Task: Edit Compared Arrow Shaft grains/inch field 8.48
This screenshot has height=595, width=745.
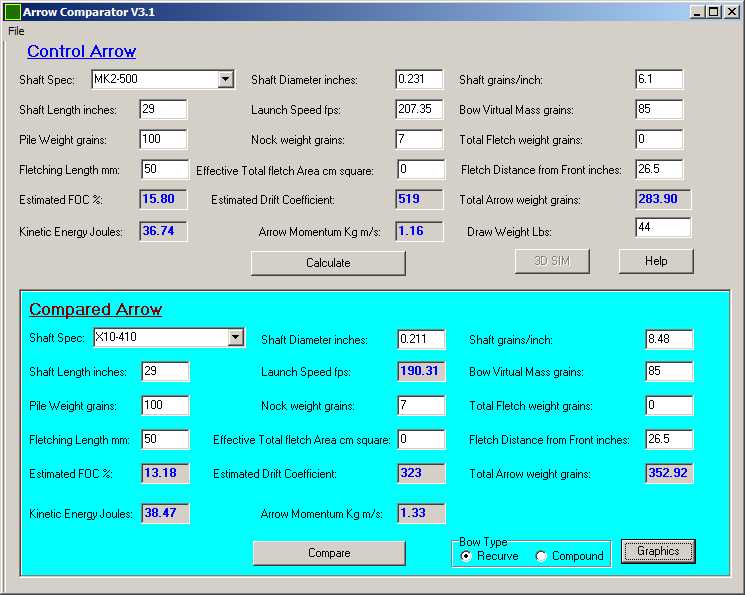Action: pyautogui.click(x=669, y=339)
